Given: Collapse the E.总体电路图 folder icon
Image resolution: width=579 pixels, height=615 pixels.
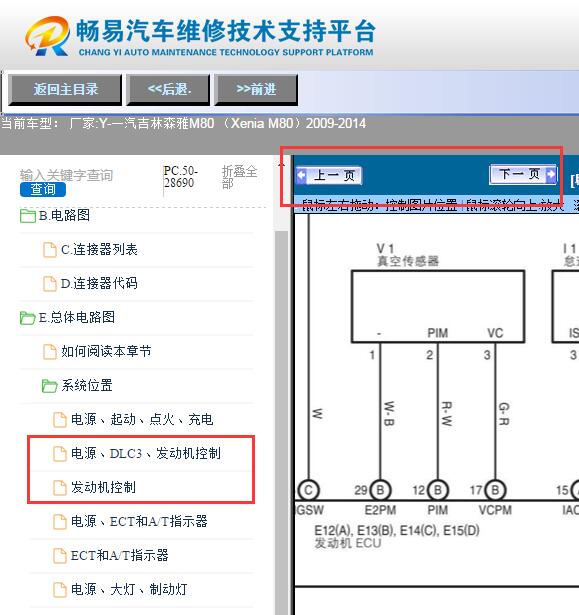Looking at the screenshot, I should point(27,318).
